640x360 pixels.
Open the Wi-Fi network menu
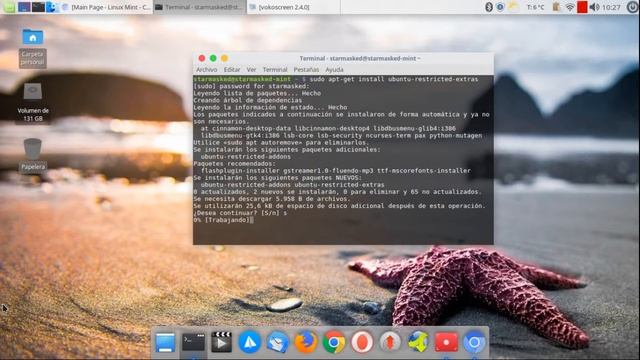570,7
